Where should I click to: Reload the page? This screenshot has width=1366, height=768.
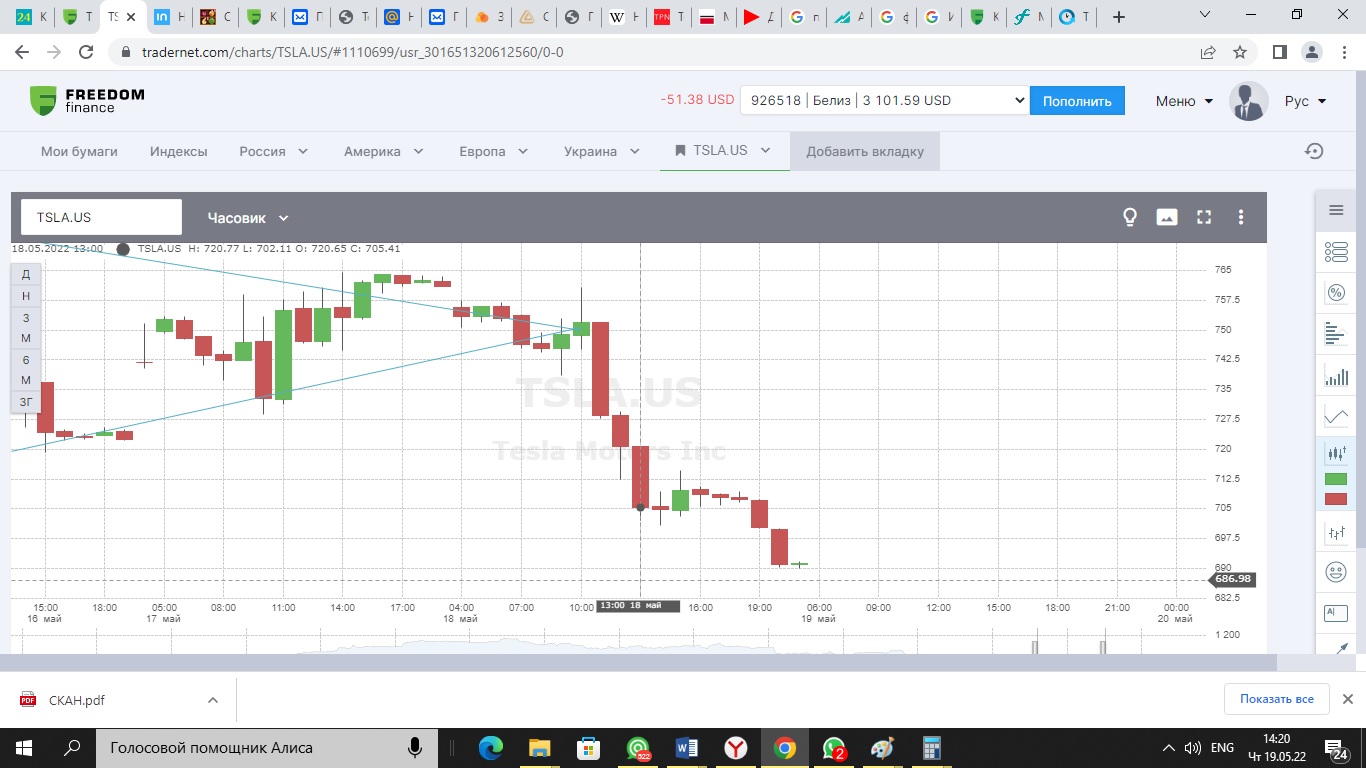coord(86,52)
